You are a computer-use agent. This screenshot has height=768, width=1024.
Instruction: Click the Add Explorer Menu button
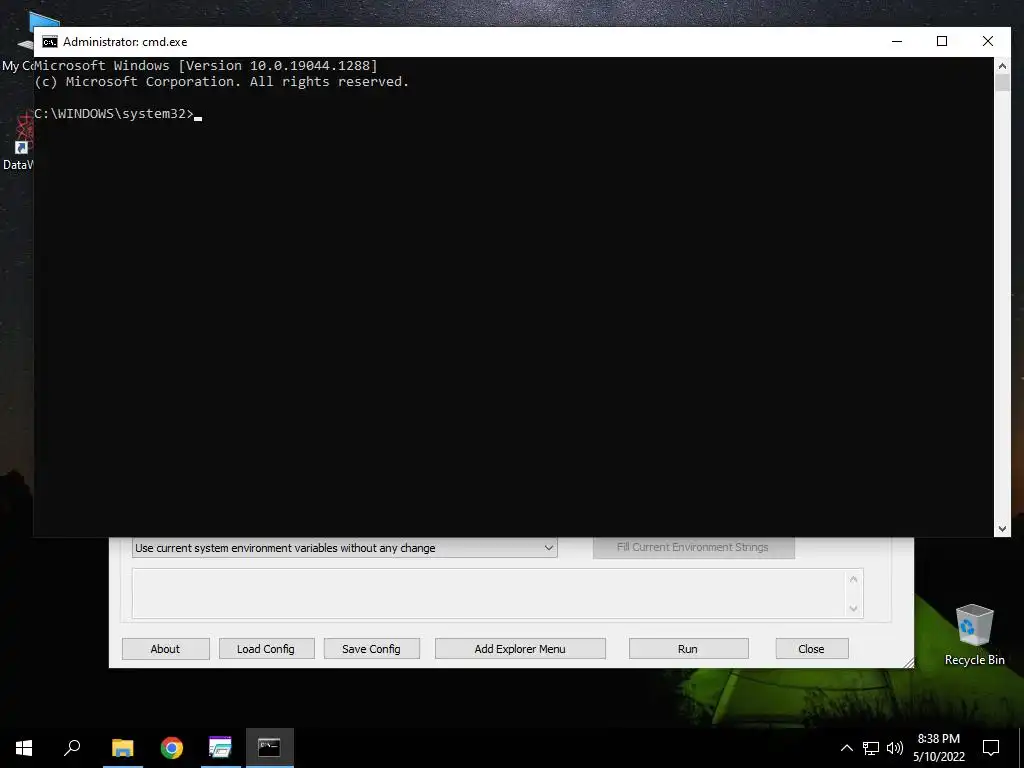pos(520,649)
